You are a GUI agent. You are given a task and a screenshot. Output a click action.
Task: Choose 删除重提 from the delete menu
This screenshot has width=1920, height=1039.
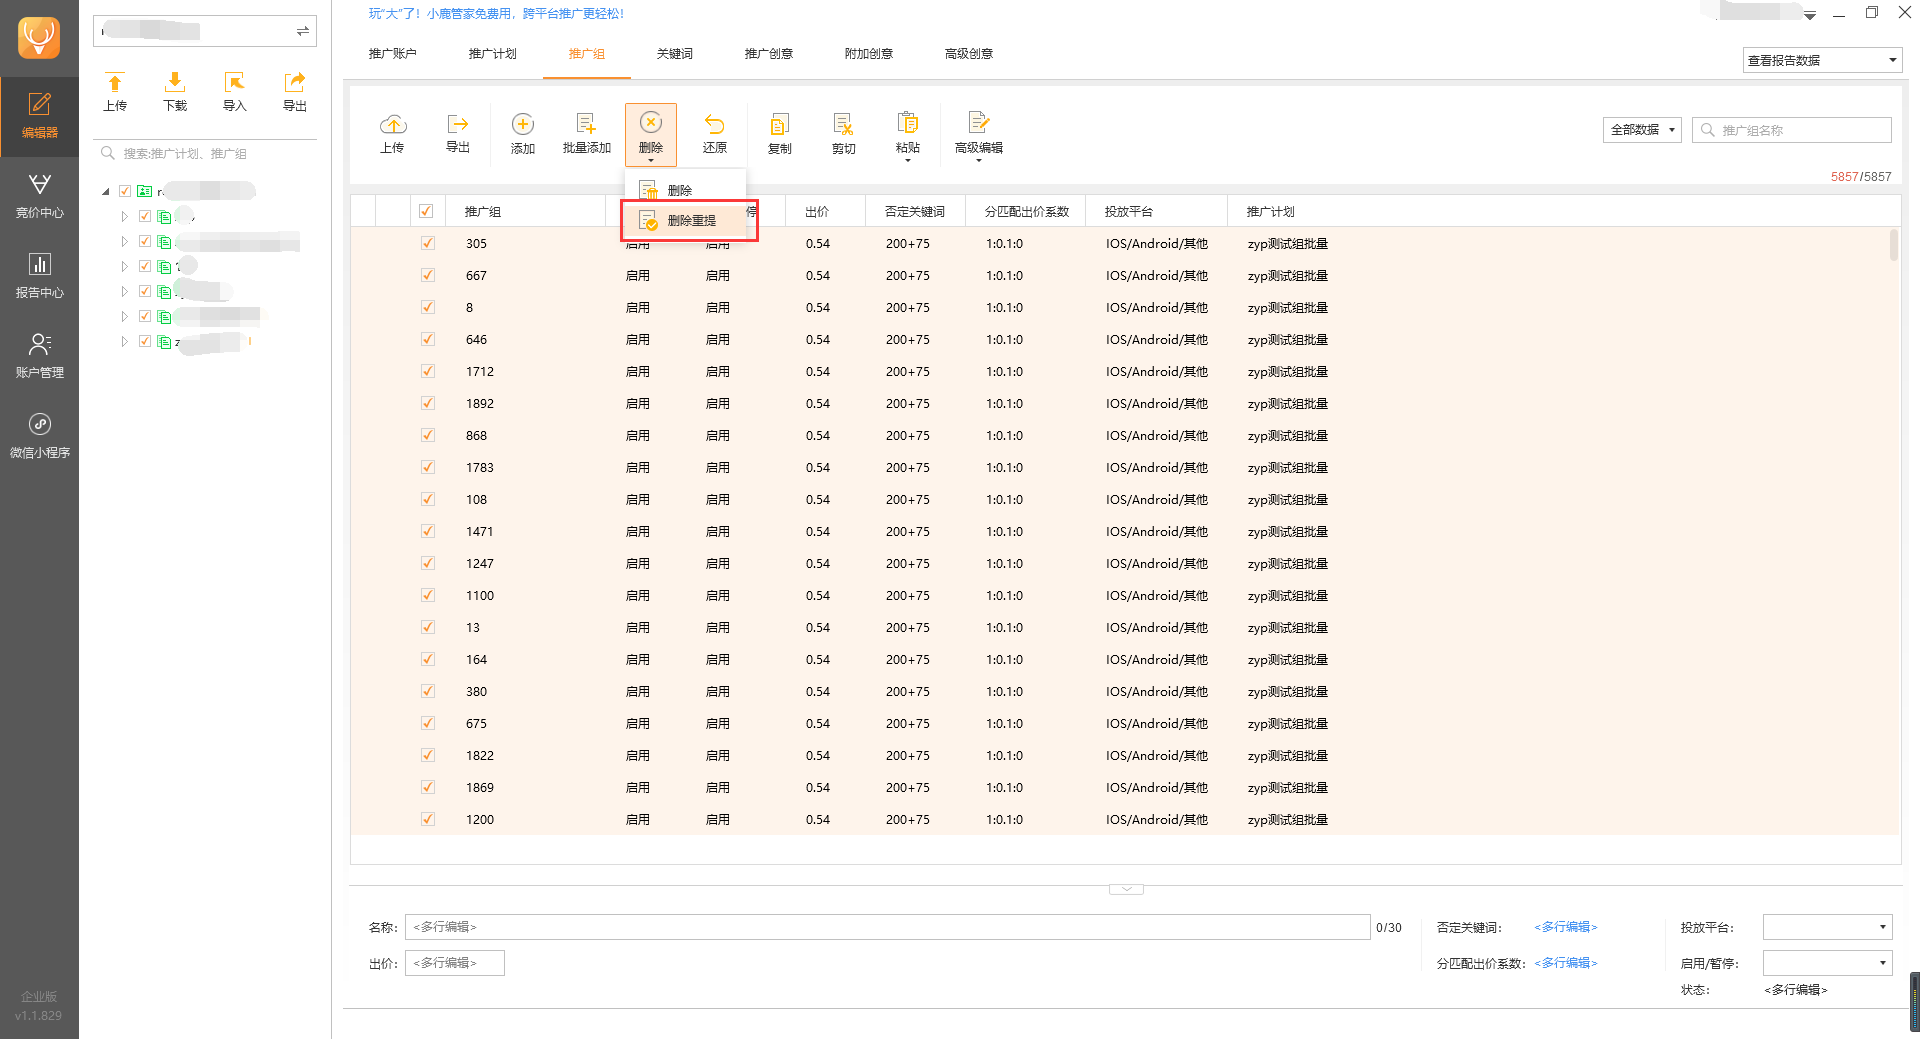click(x=689, y=220)
